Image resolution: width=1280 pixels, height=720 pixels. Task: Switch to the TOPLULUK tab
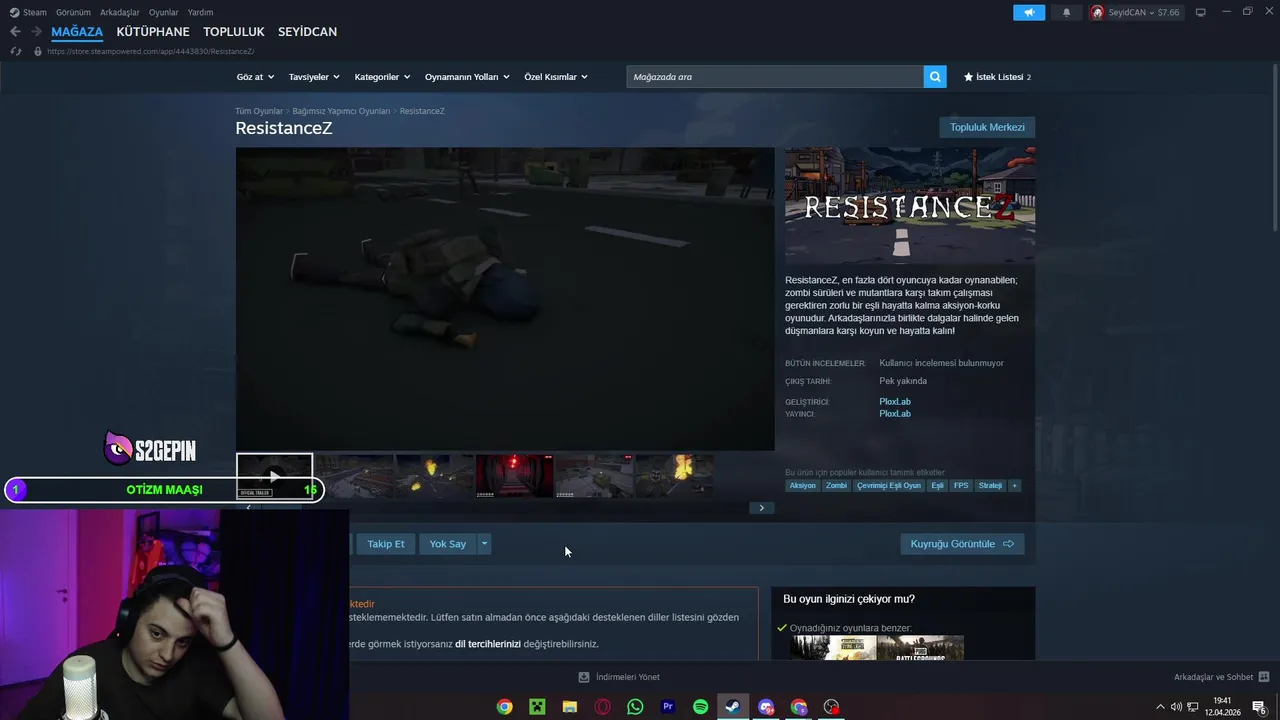tap(234, 32)
